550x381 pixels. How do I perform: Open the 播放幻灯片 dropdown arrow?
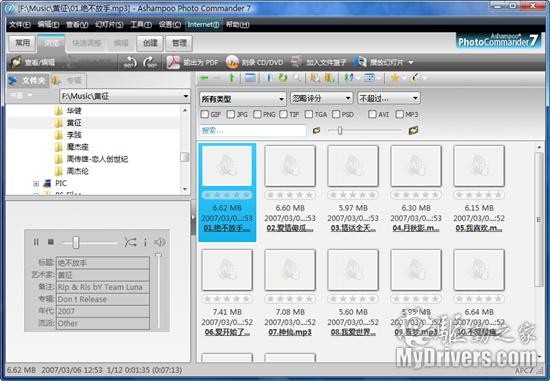point(411,62)
